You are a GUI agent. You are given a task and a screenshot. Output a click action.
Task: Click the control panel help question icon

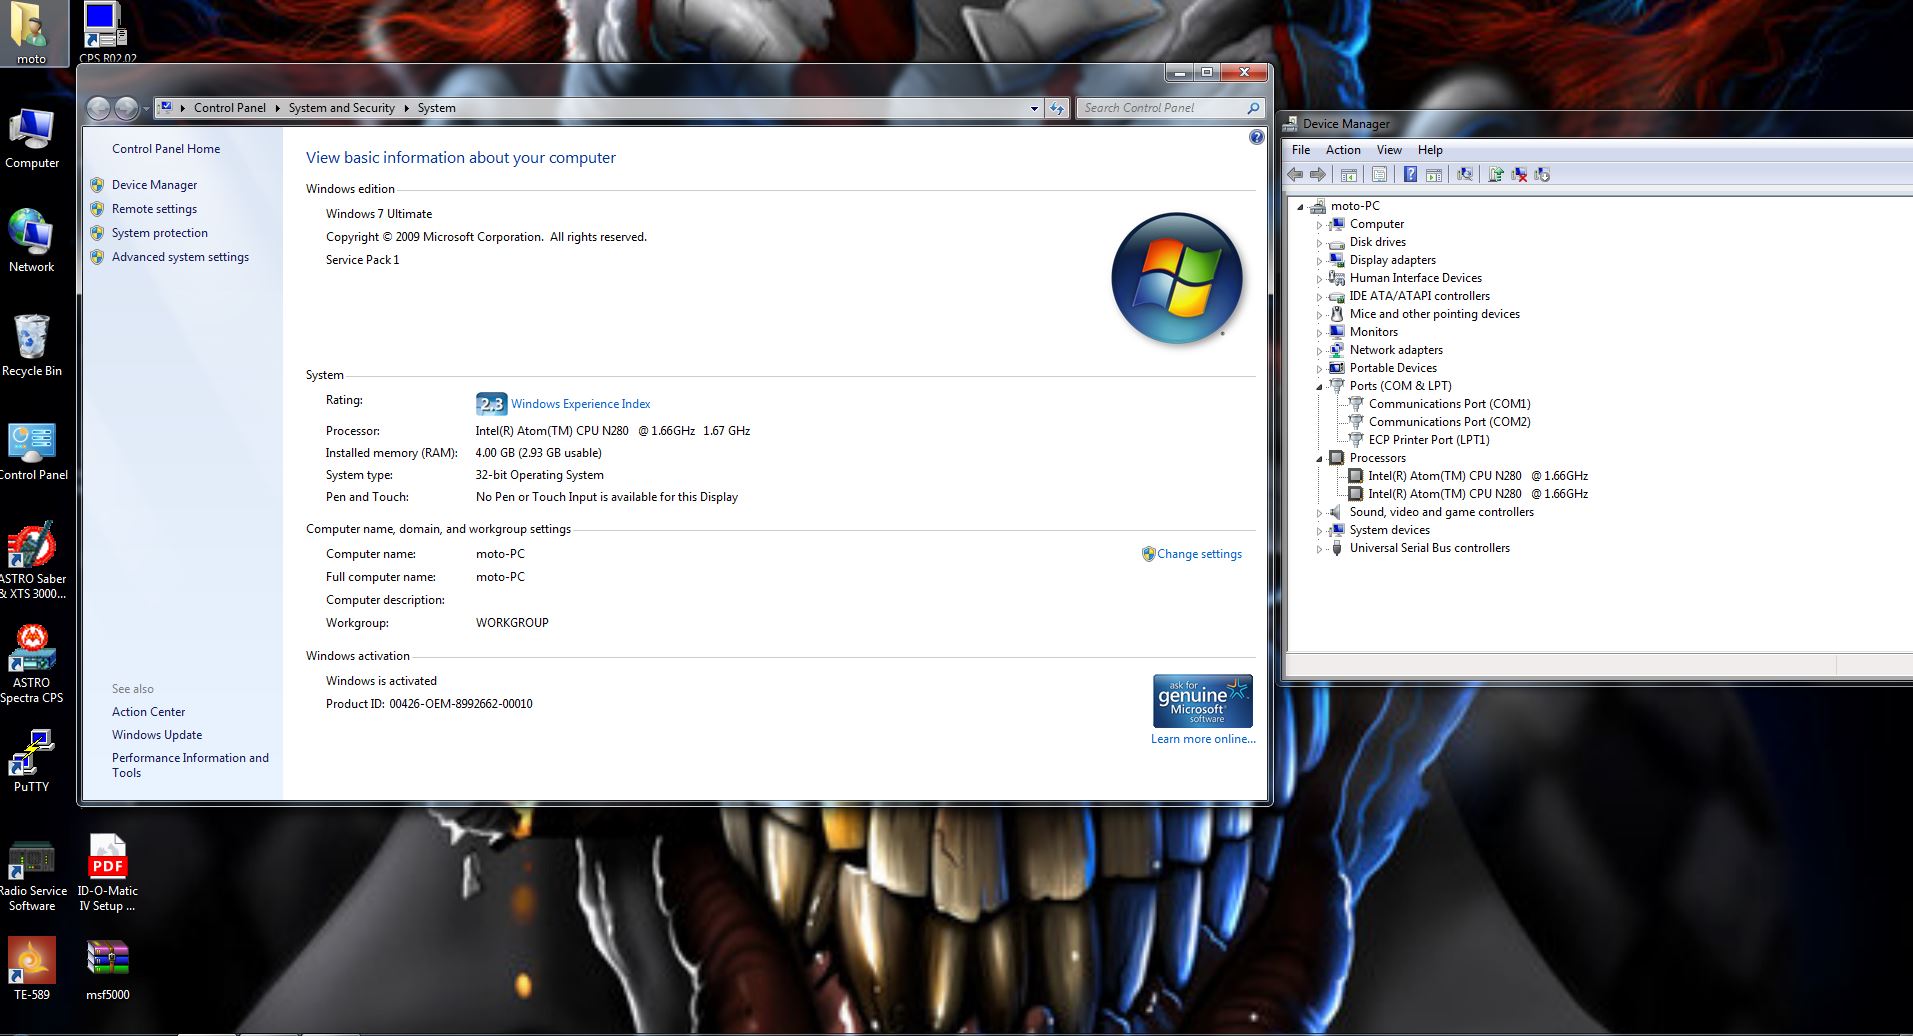click(x=1256, y=137)
